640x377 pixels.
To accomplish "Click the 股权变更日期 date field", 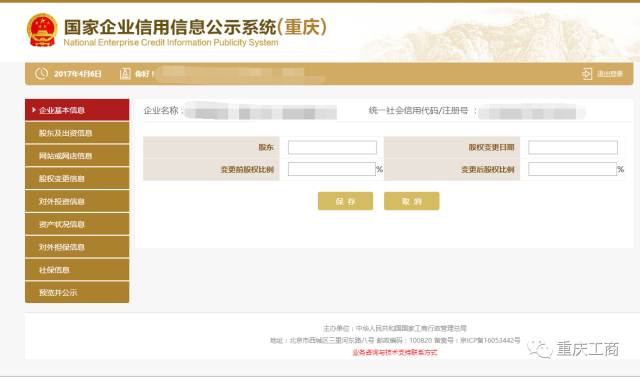I will (573, 147).
